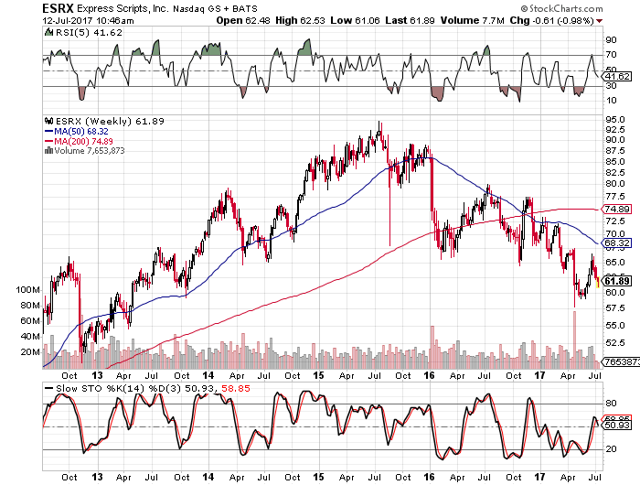Viewport: 640px width, 485px height.
Task: Click the 20 level on stochastic axis
Action: [x=611, y=449]
